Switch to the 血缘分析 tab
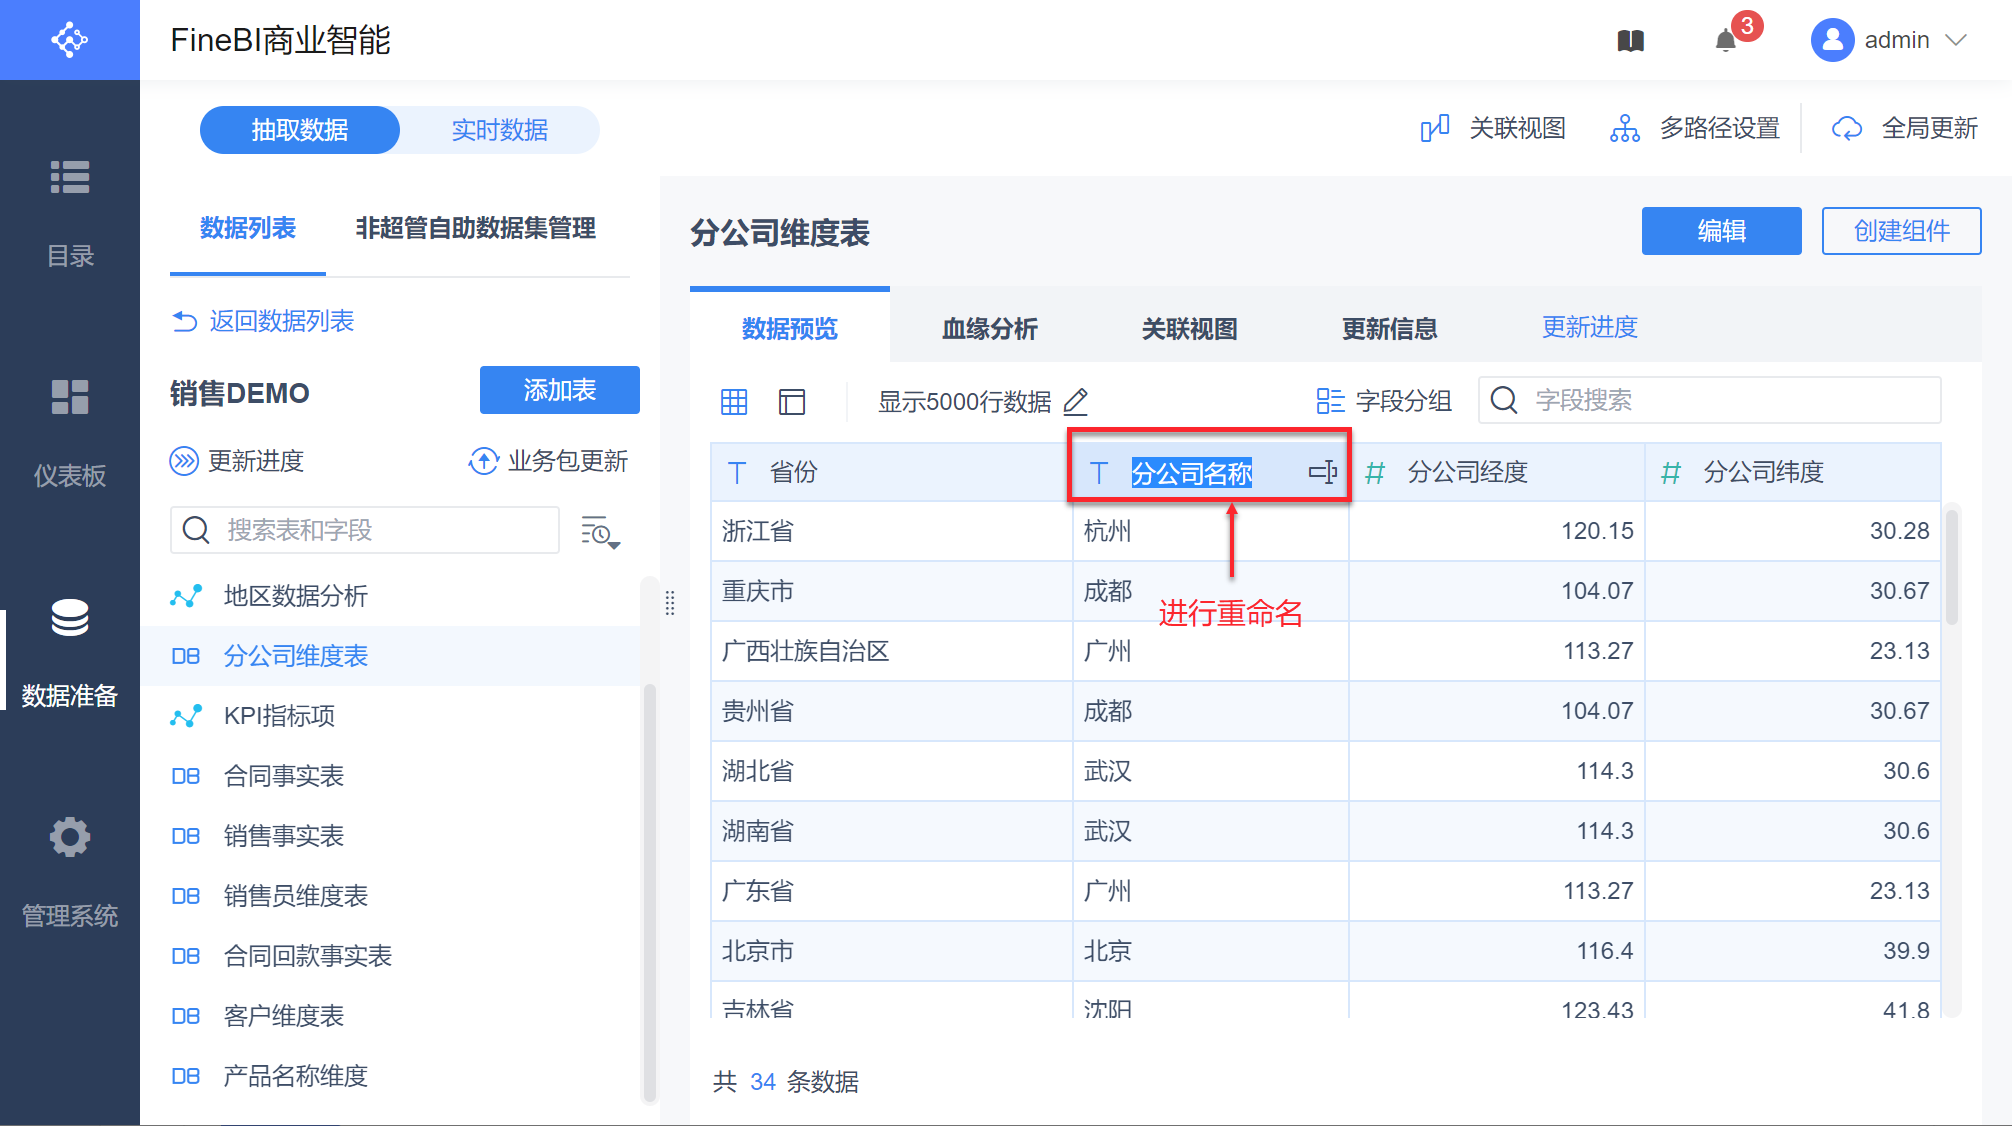The image size is (2012, 1126). (x=989, y=329)
